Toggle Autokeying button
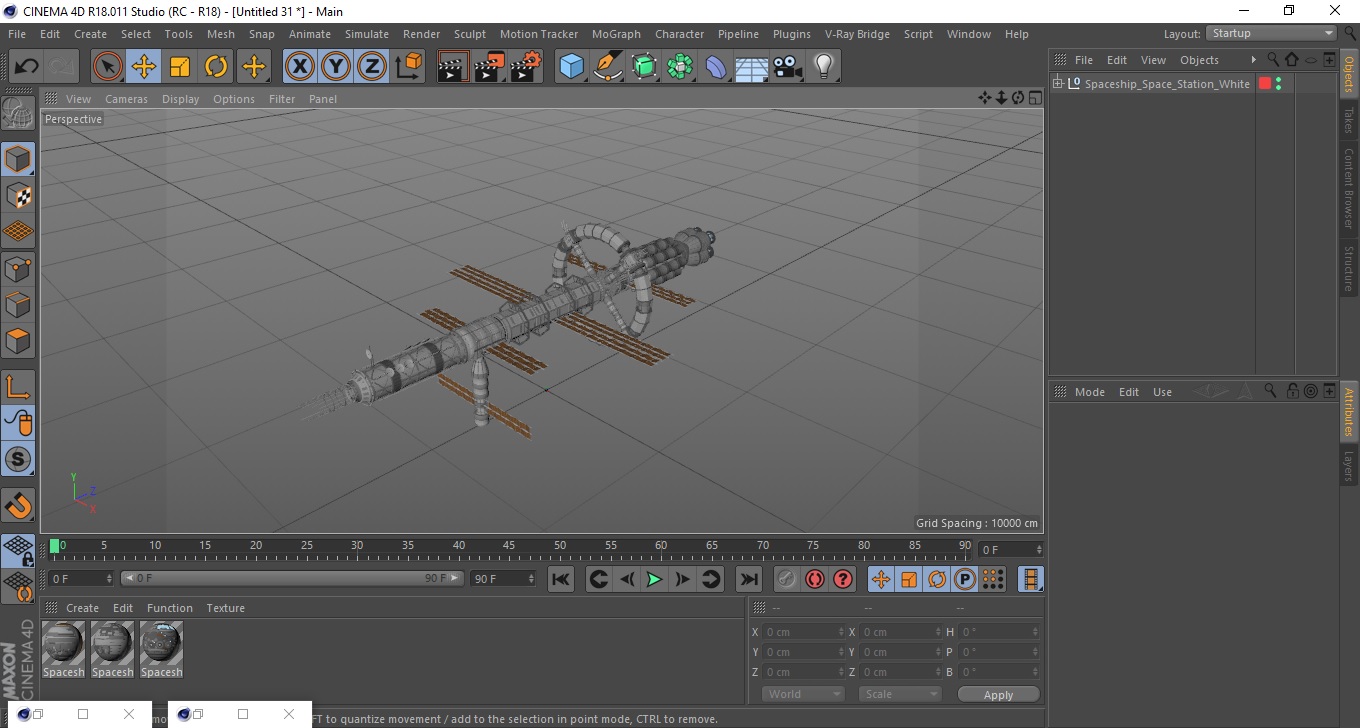Viewport: 1360px width, 728px height. pos(815,579)
